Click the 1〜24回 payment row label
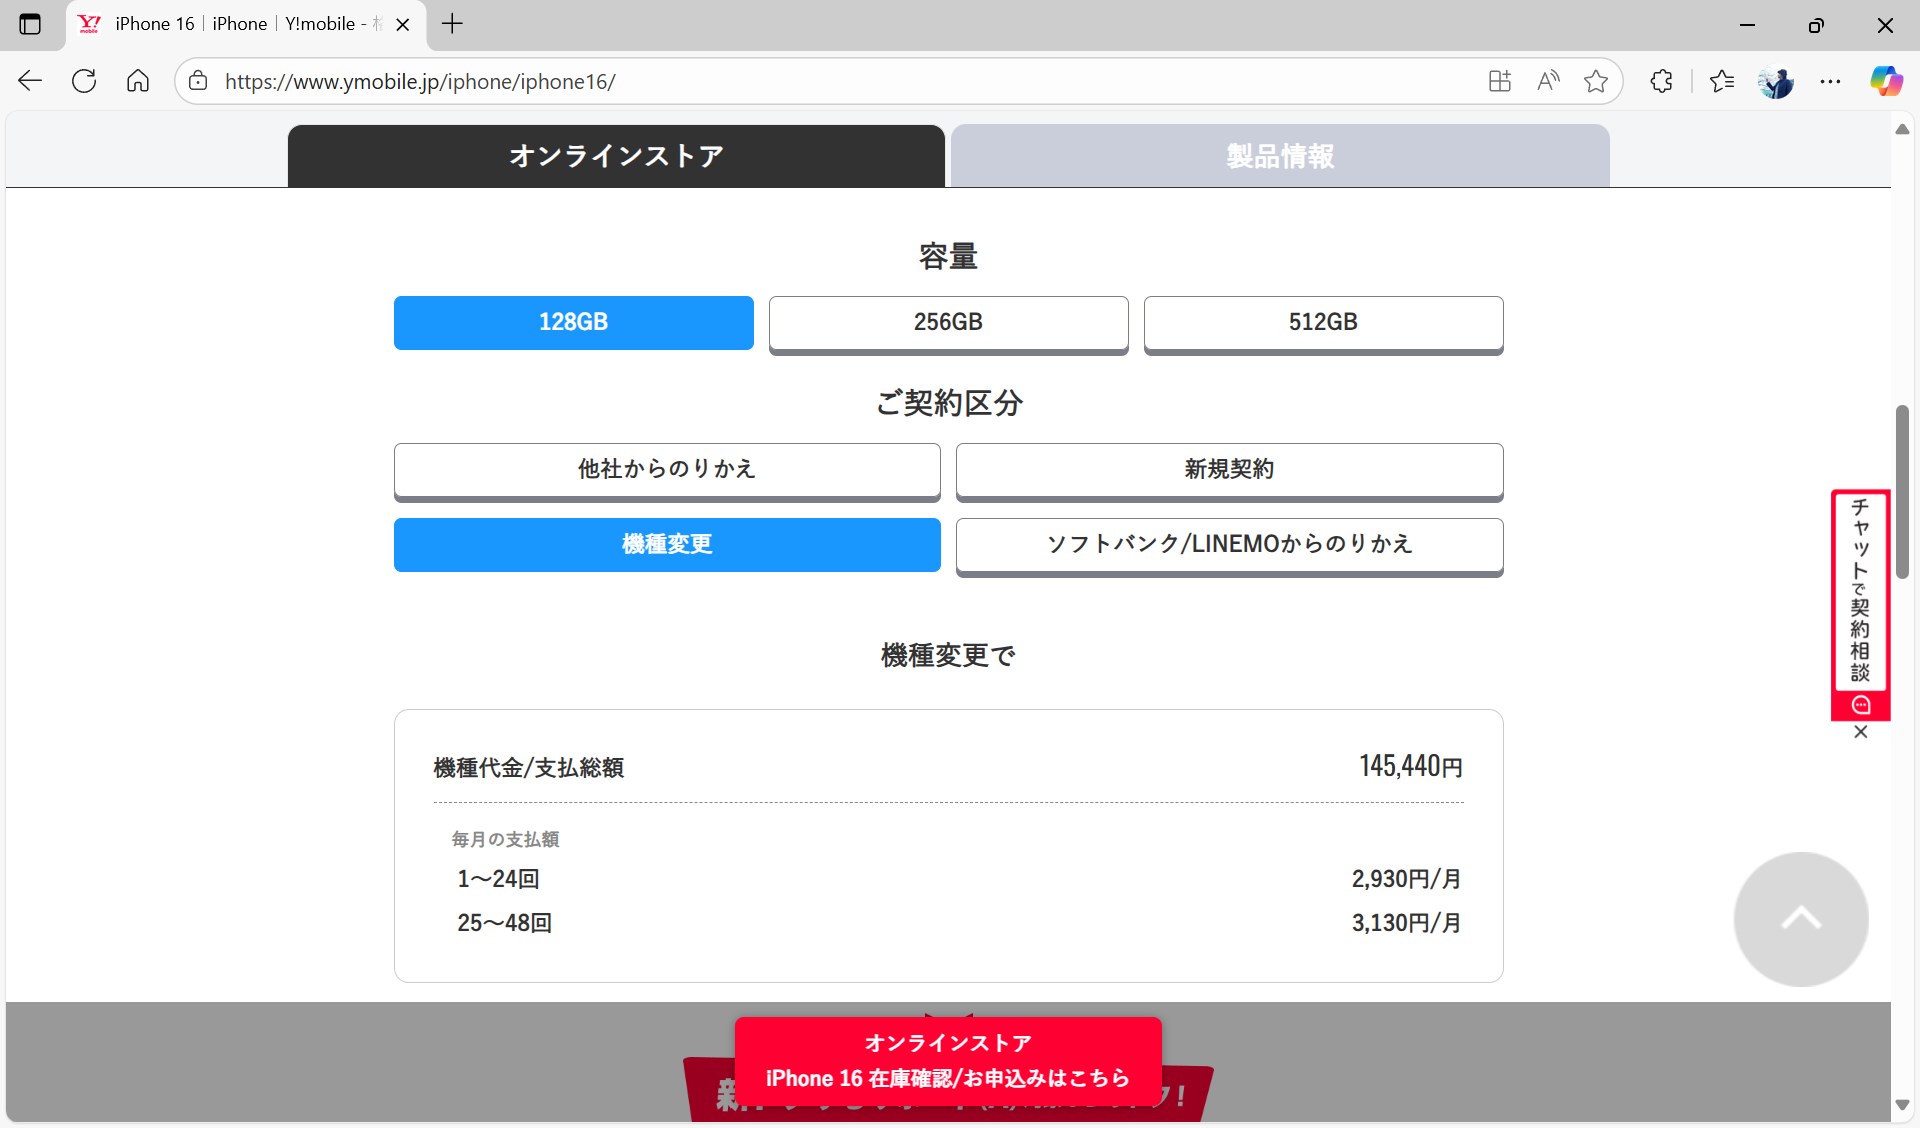 [498, 879]
